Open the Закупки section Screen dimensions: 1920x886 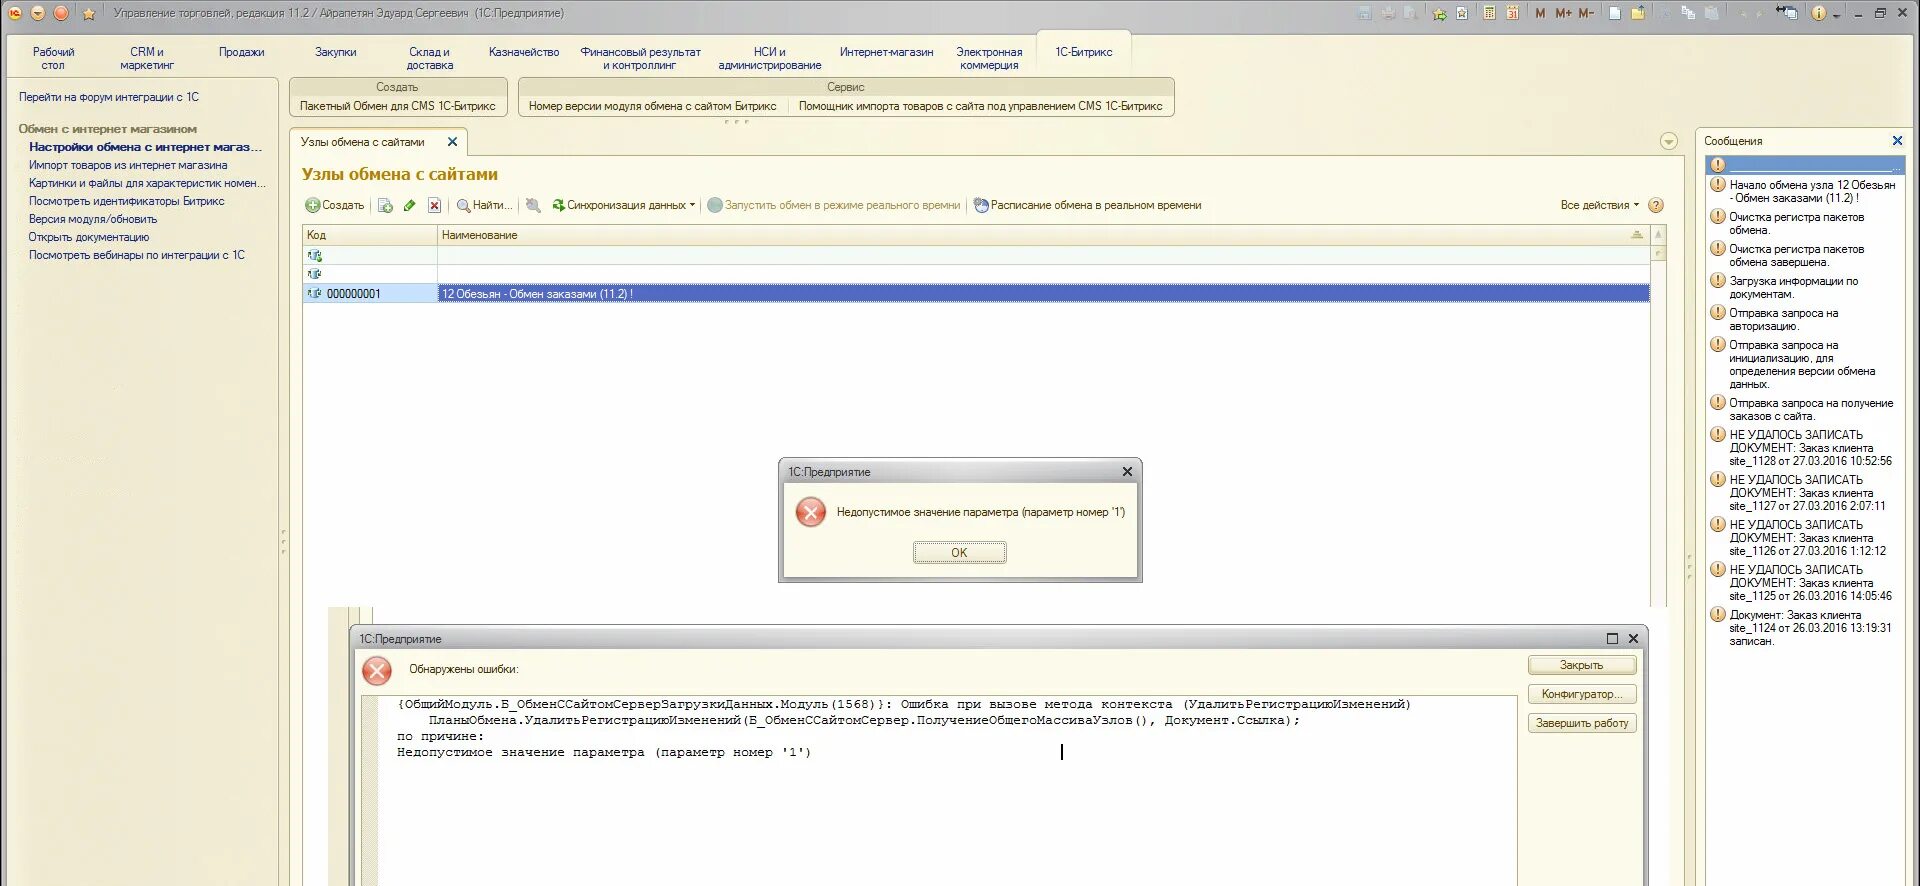[x=336, y=52]
